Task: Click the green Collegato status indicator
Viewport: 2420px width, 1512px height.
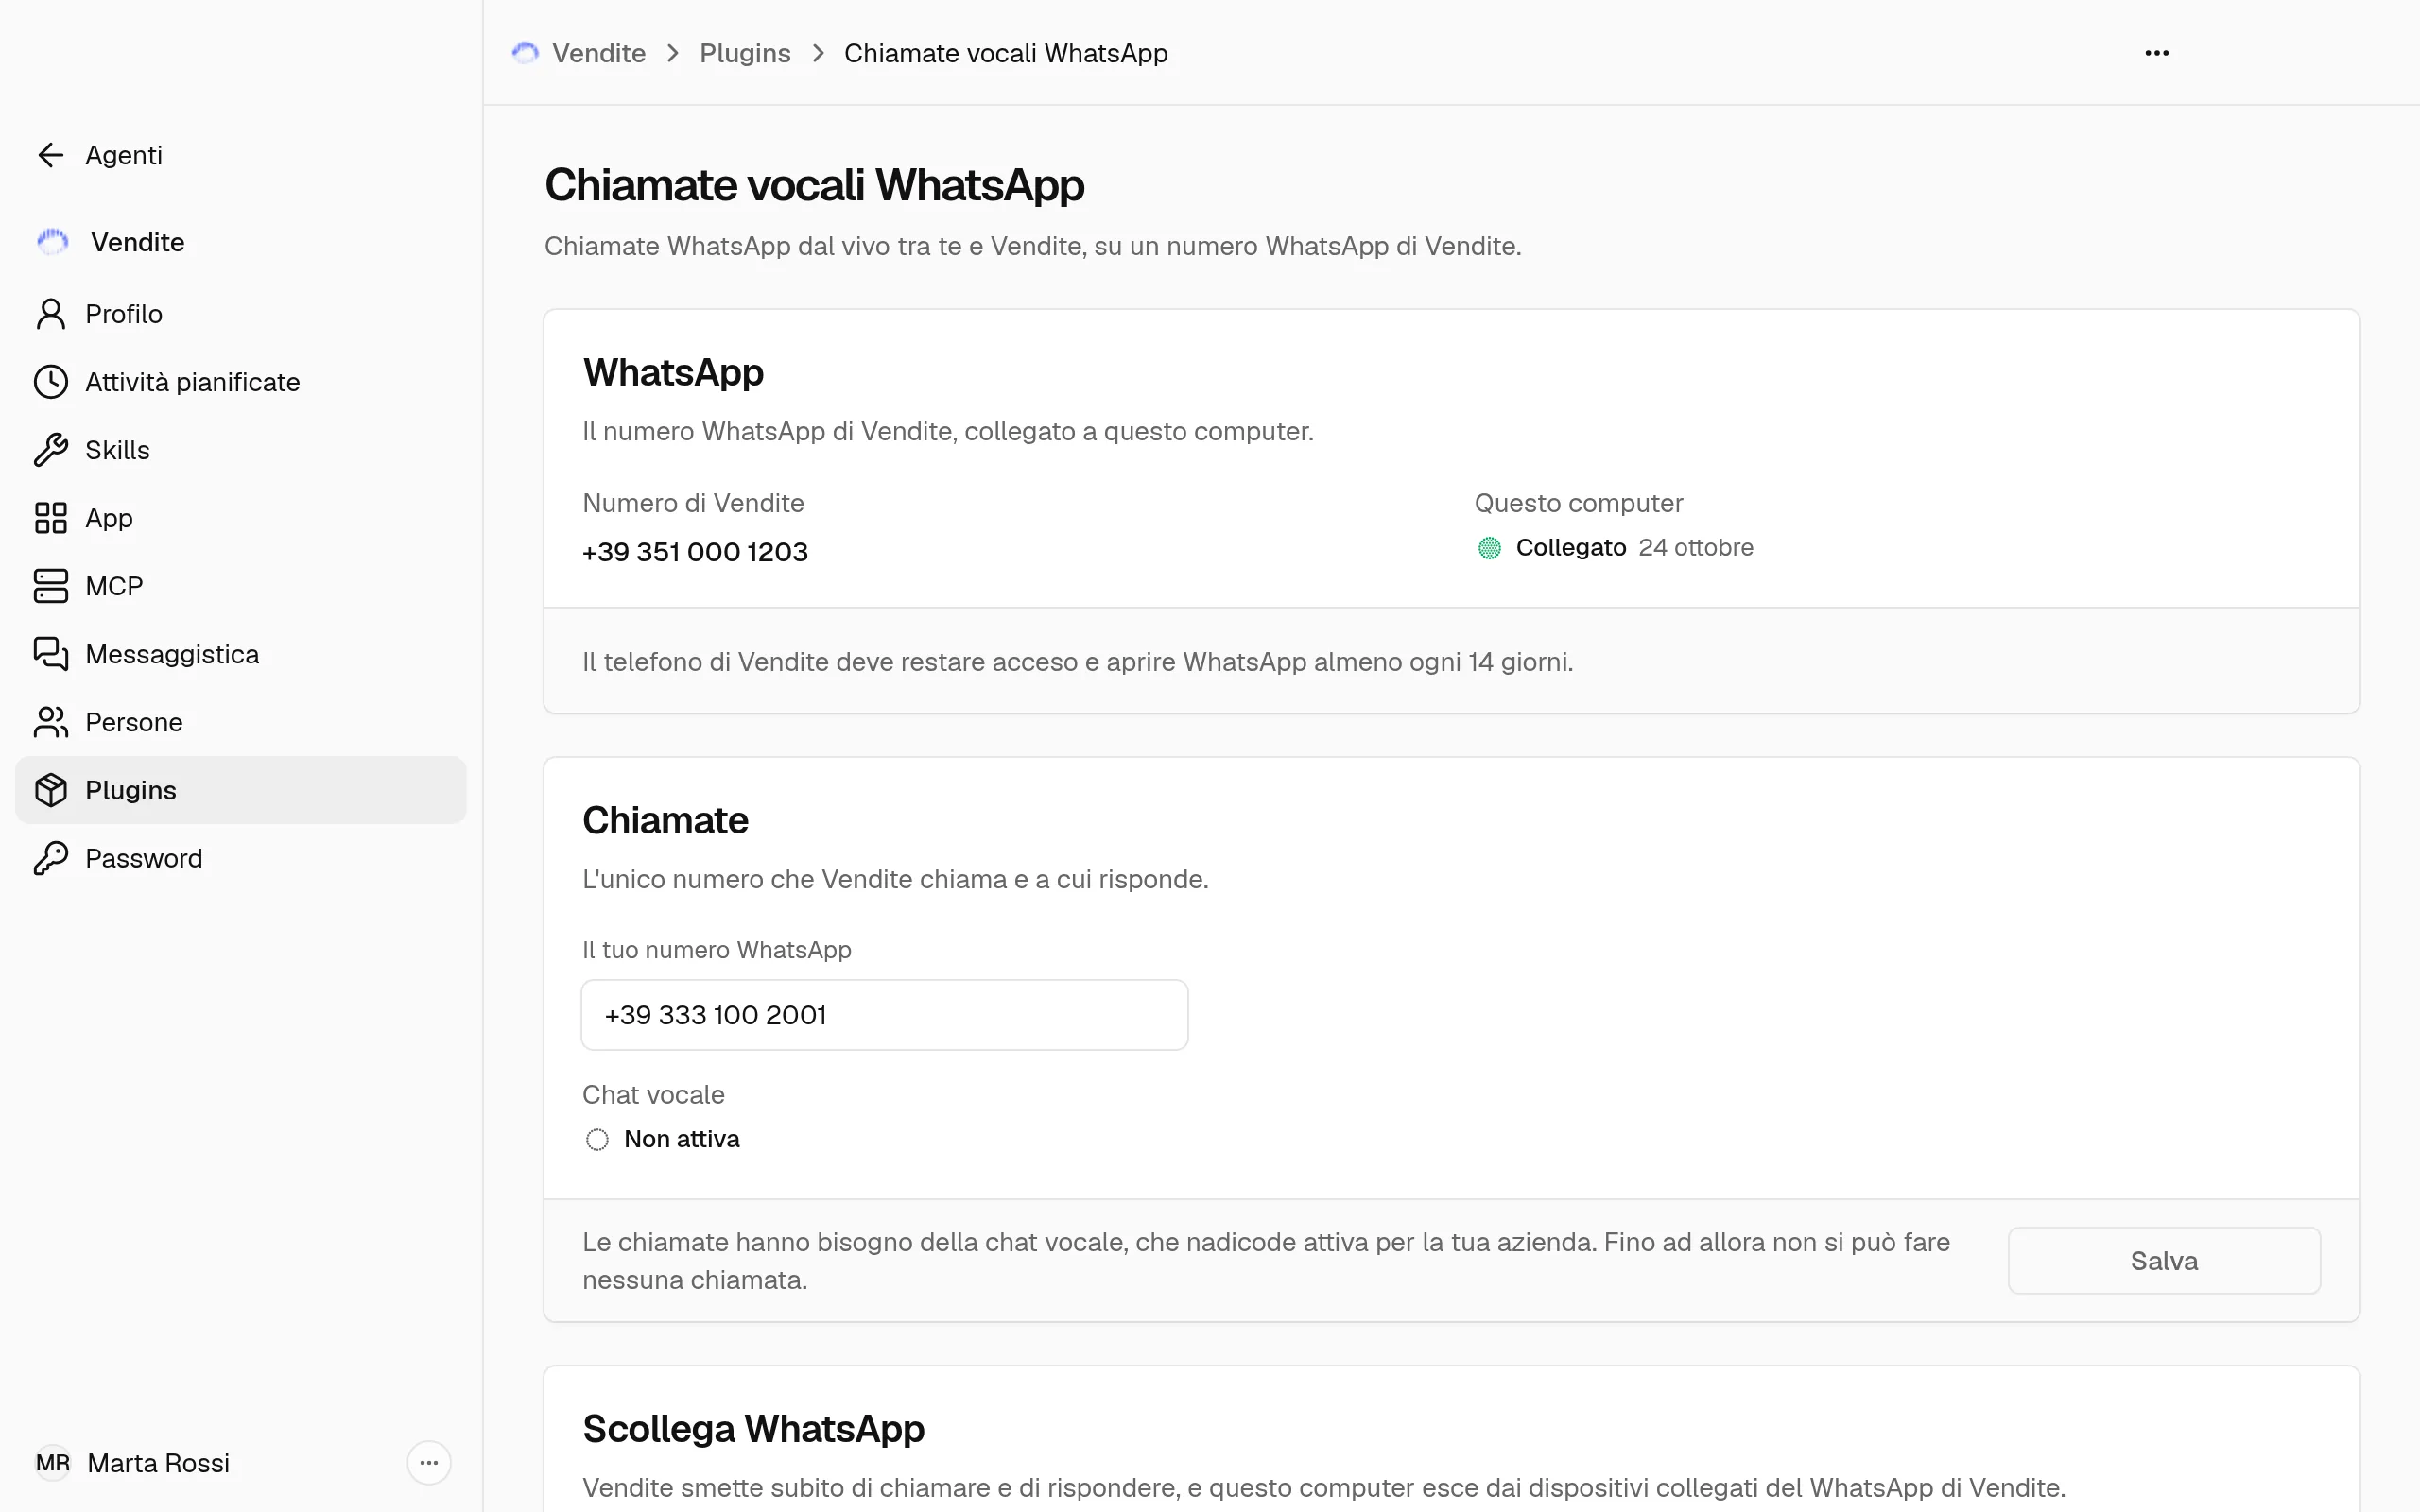Action: [x=1489, y=548]
